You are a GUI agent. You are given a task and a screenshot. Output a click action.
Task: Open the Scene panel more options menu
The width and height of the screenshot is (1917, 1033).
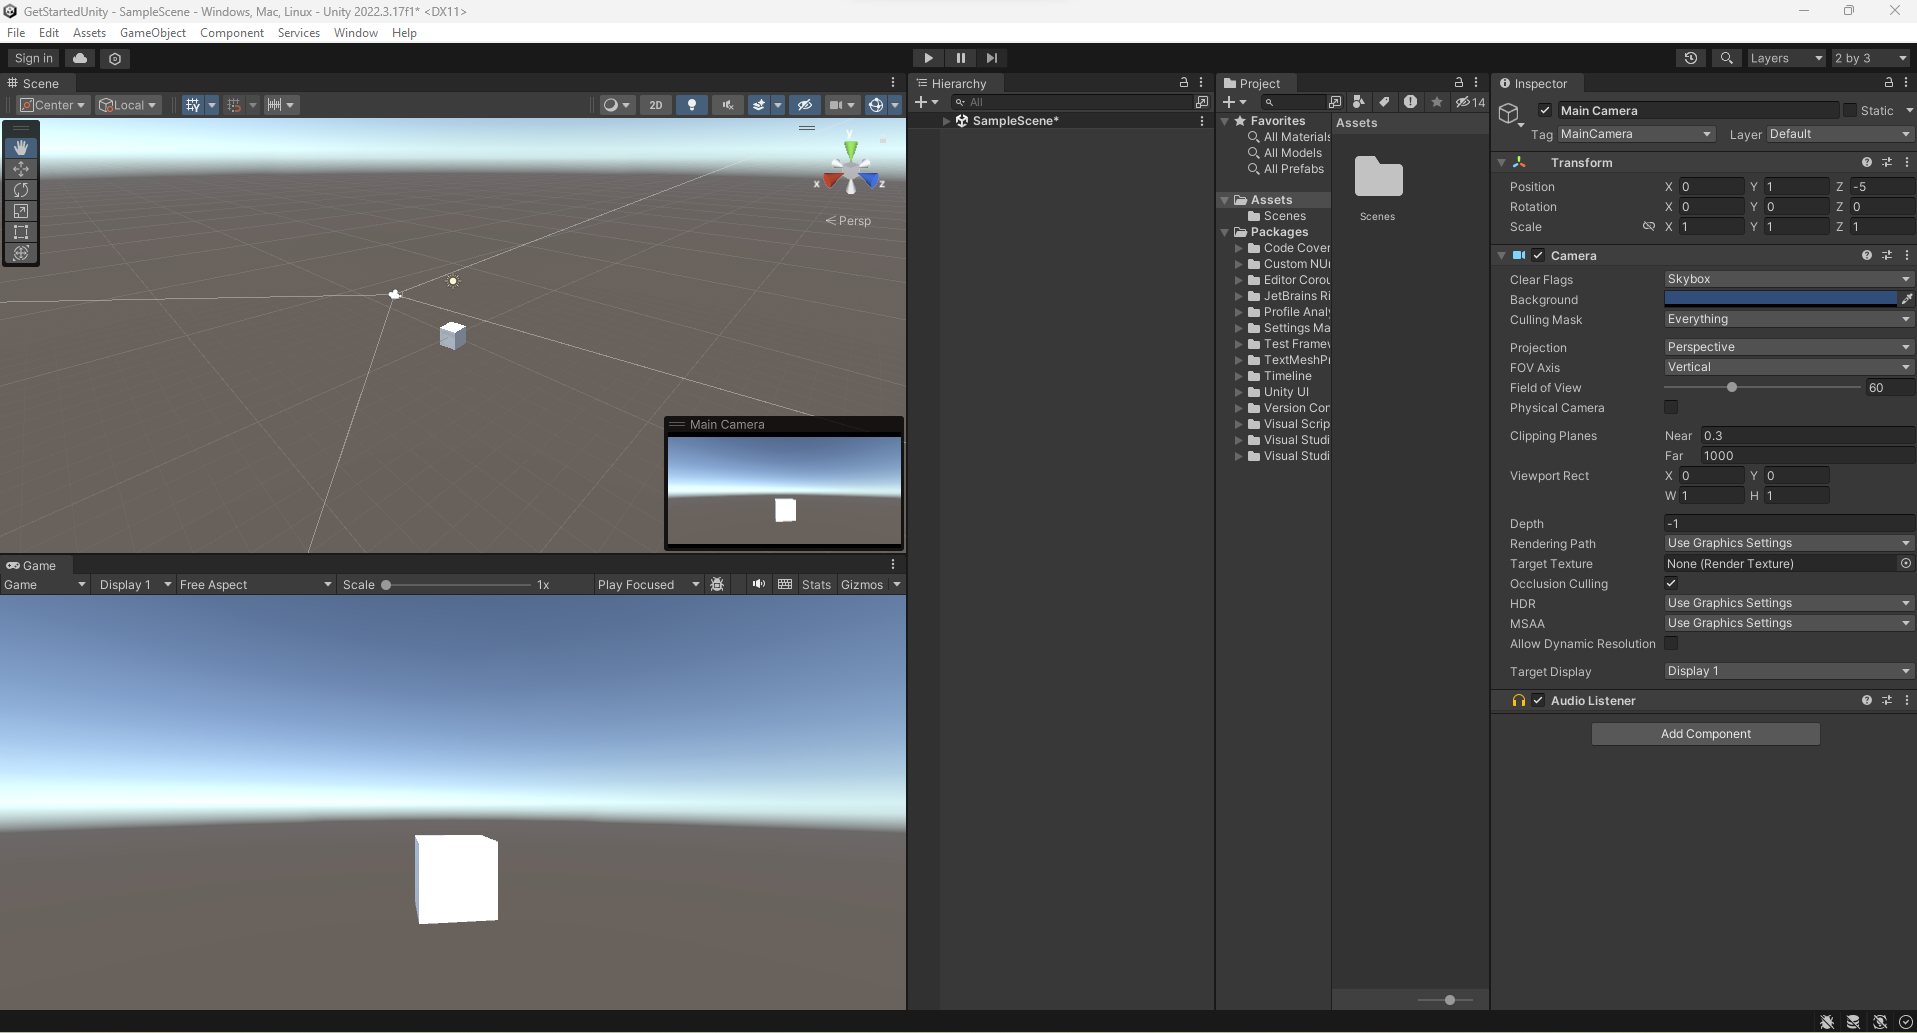coord(893,83)
